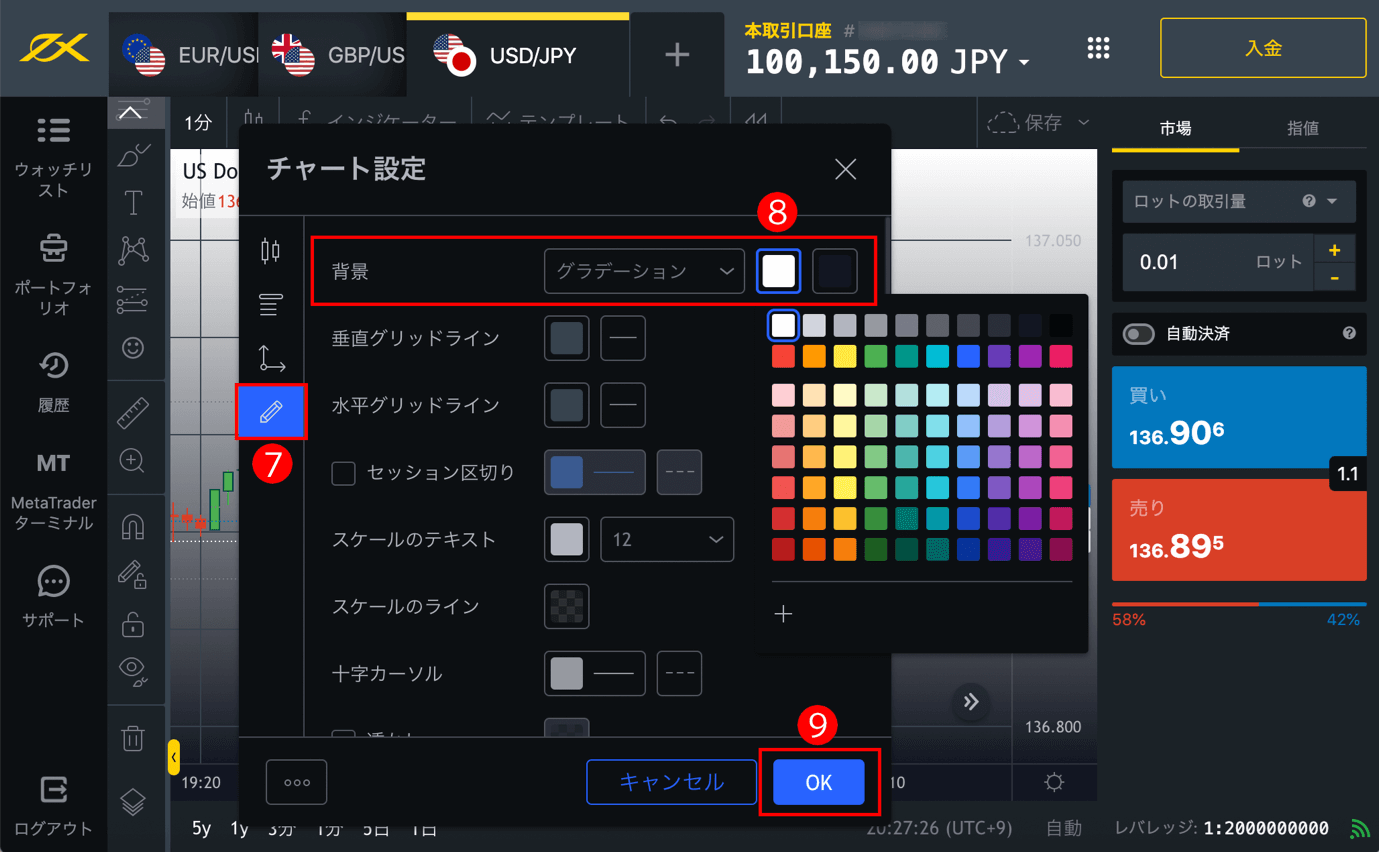This screenshot has height=852, width=1379.
Task: Click the vertical grid line color swatch
Action: coord(566,338)
